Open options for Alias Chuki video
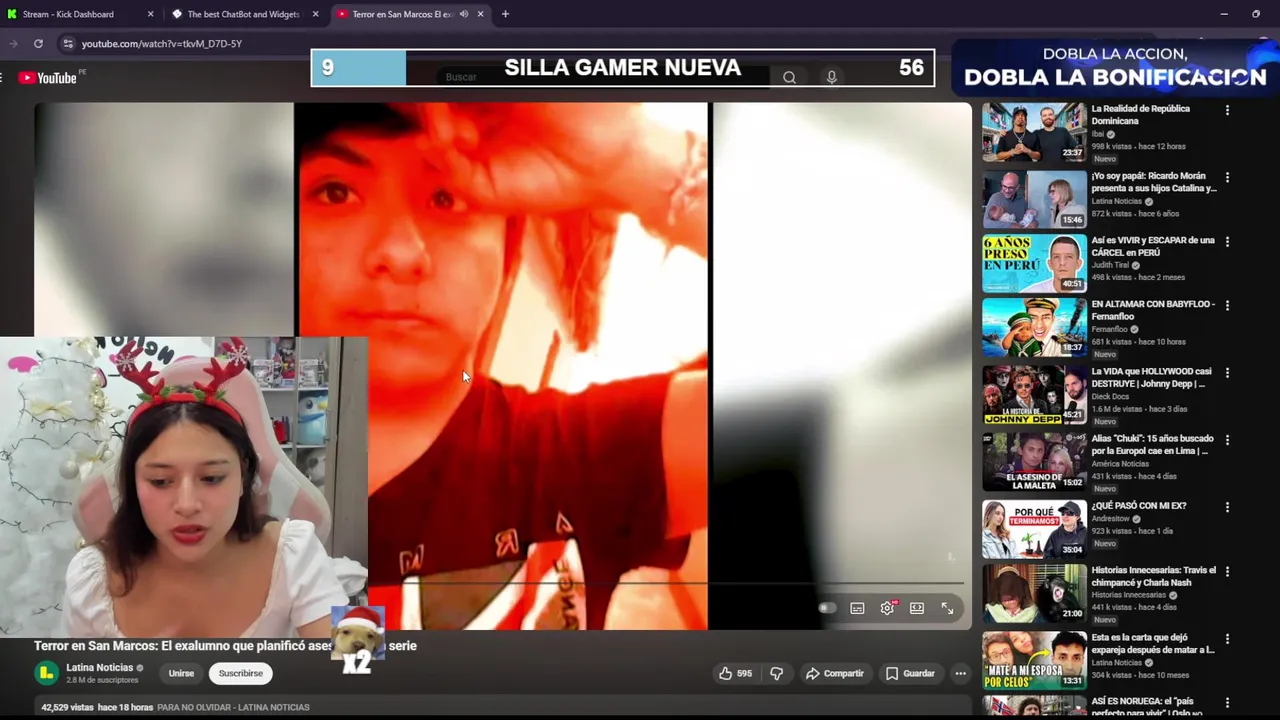 1227,439
